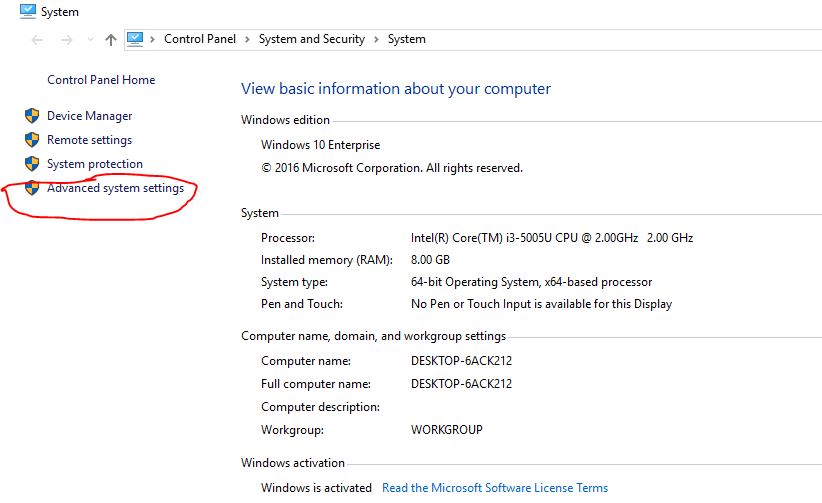This screenshot has width=822, height=503.
Task: Open Device Manager link
Action: coord(90,116)
